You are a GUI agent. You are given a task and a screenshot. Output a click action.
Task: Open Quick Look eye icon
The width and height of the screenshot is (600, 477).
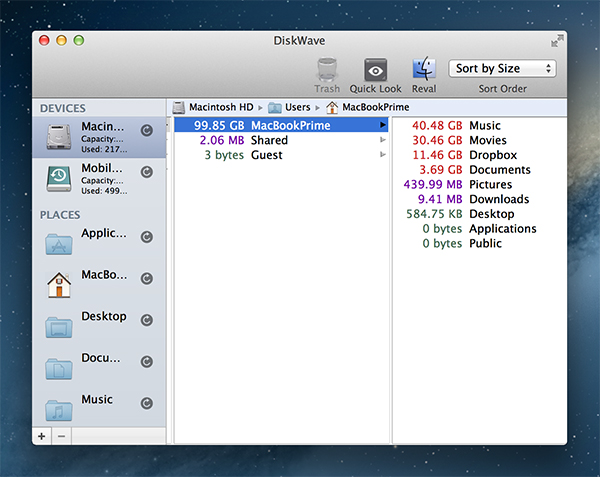(375, 70)
